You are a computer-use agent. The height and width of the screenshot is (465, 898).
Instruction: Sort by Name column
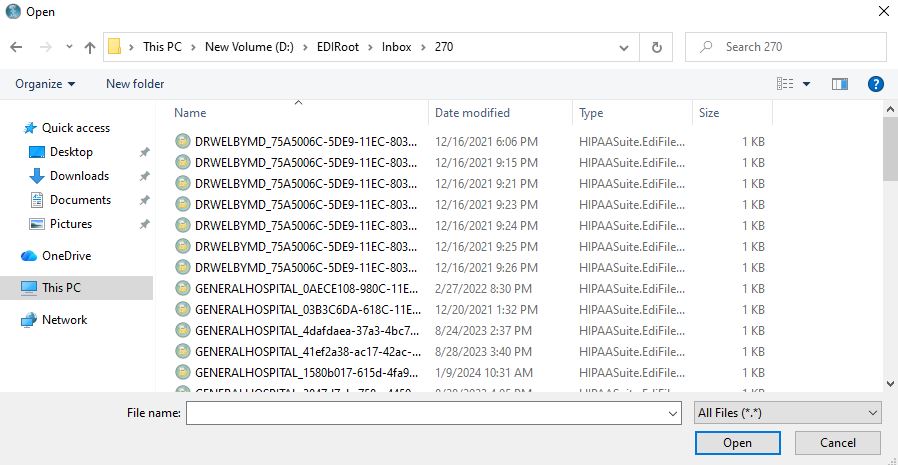click(300, 113)
